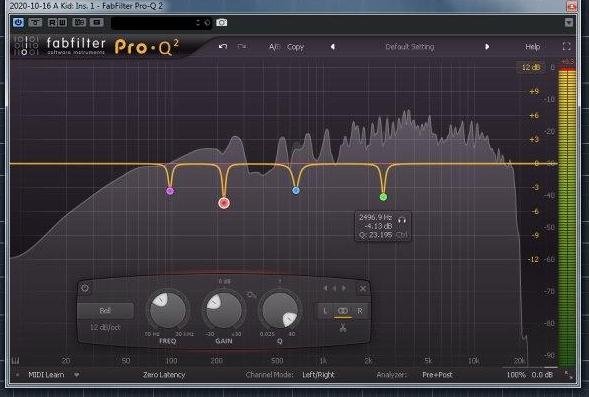Set band to Left channel (L)
This screenshot has height=397, width=589.
coord(325,311)
